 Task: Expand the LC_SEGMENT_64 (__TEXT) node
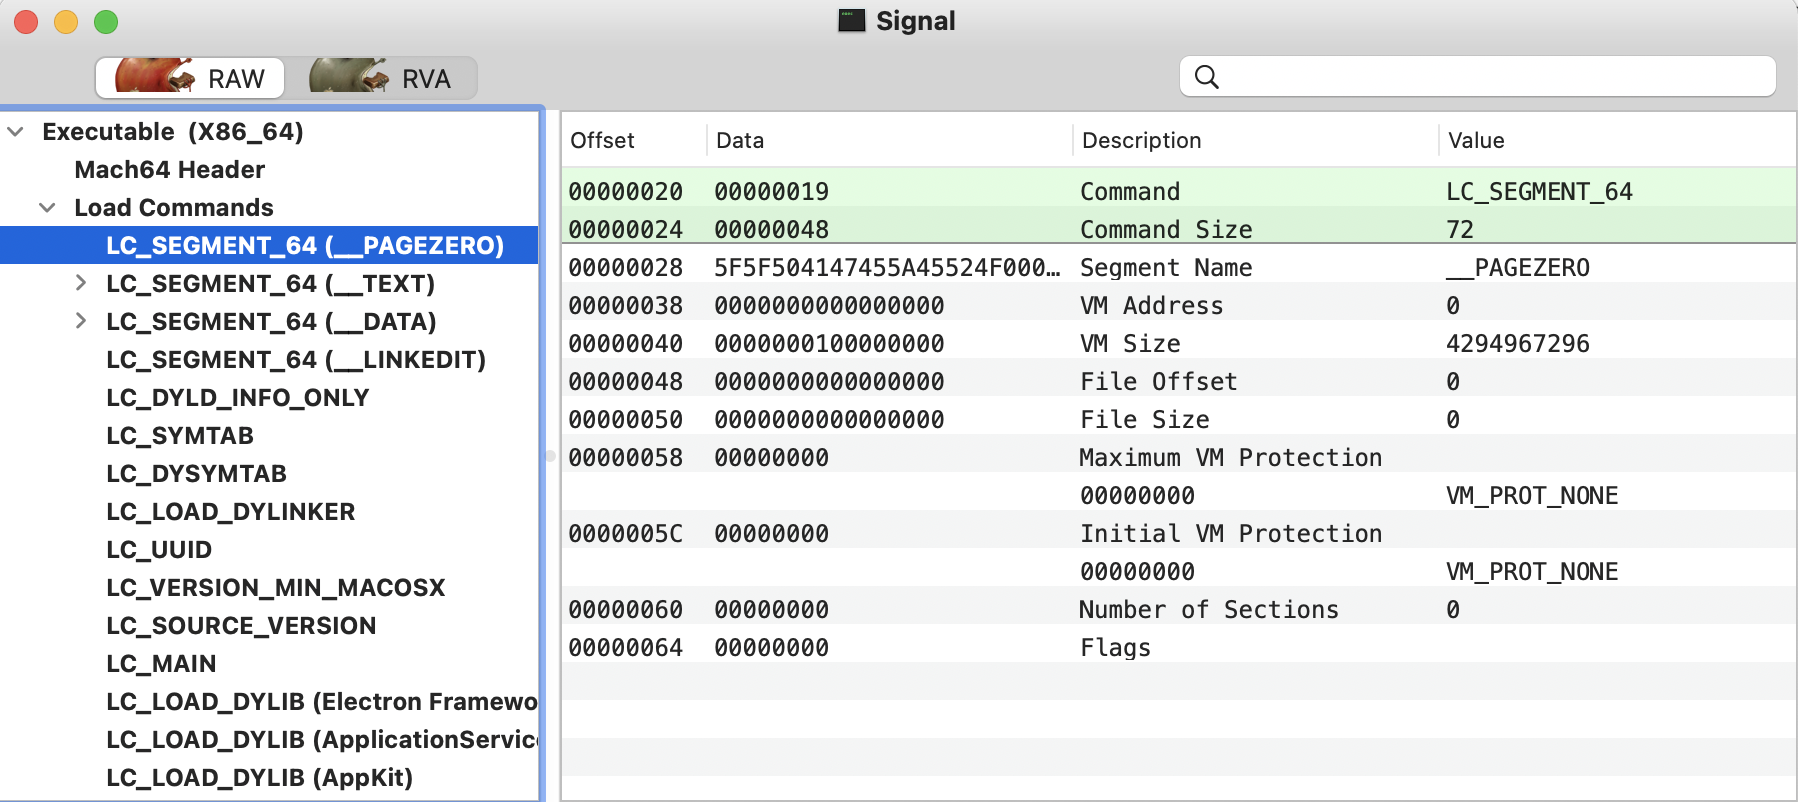[81, 284]
